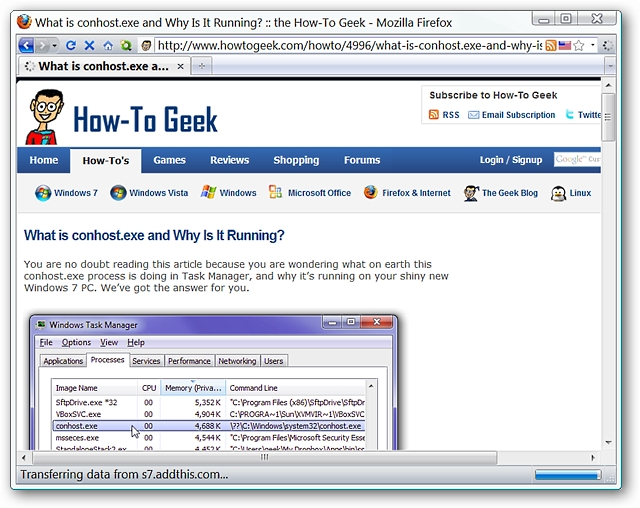Click the How-To Geek title logo
The height and width of the screenshot is (508, 640).
pos(145,120)
